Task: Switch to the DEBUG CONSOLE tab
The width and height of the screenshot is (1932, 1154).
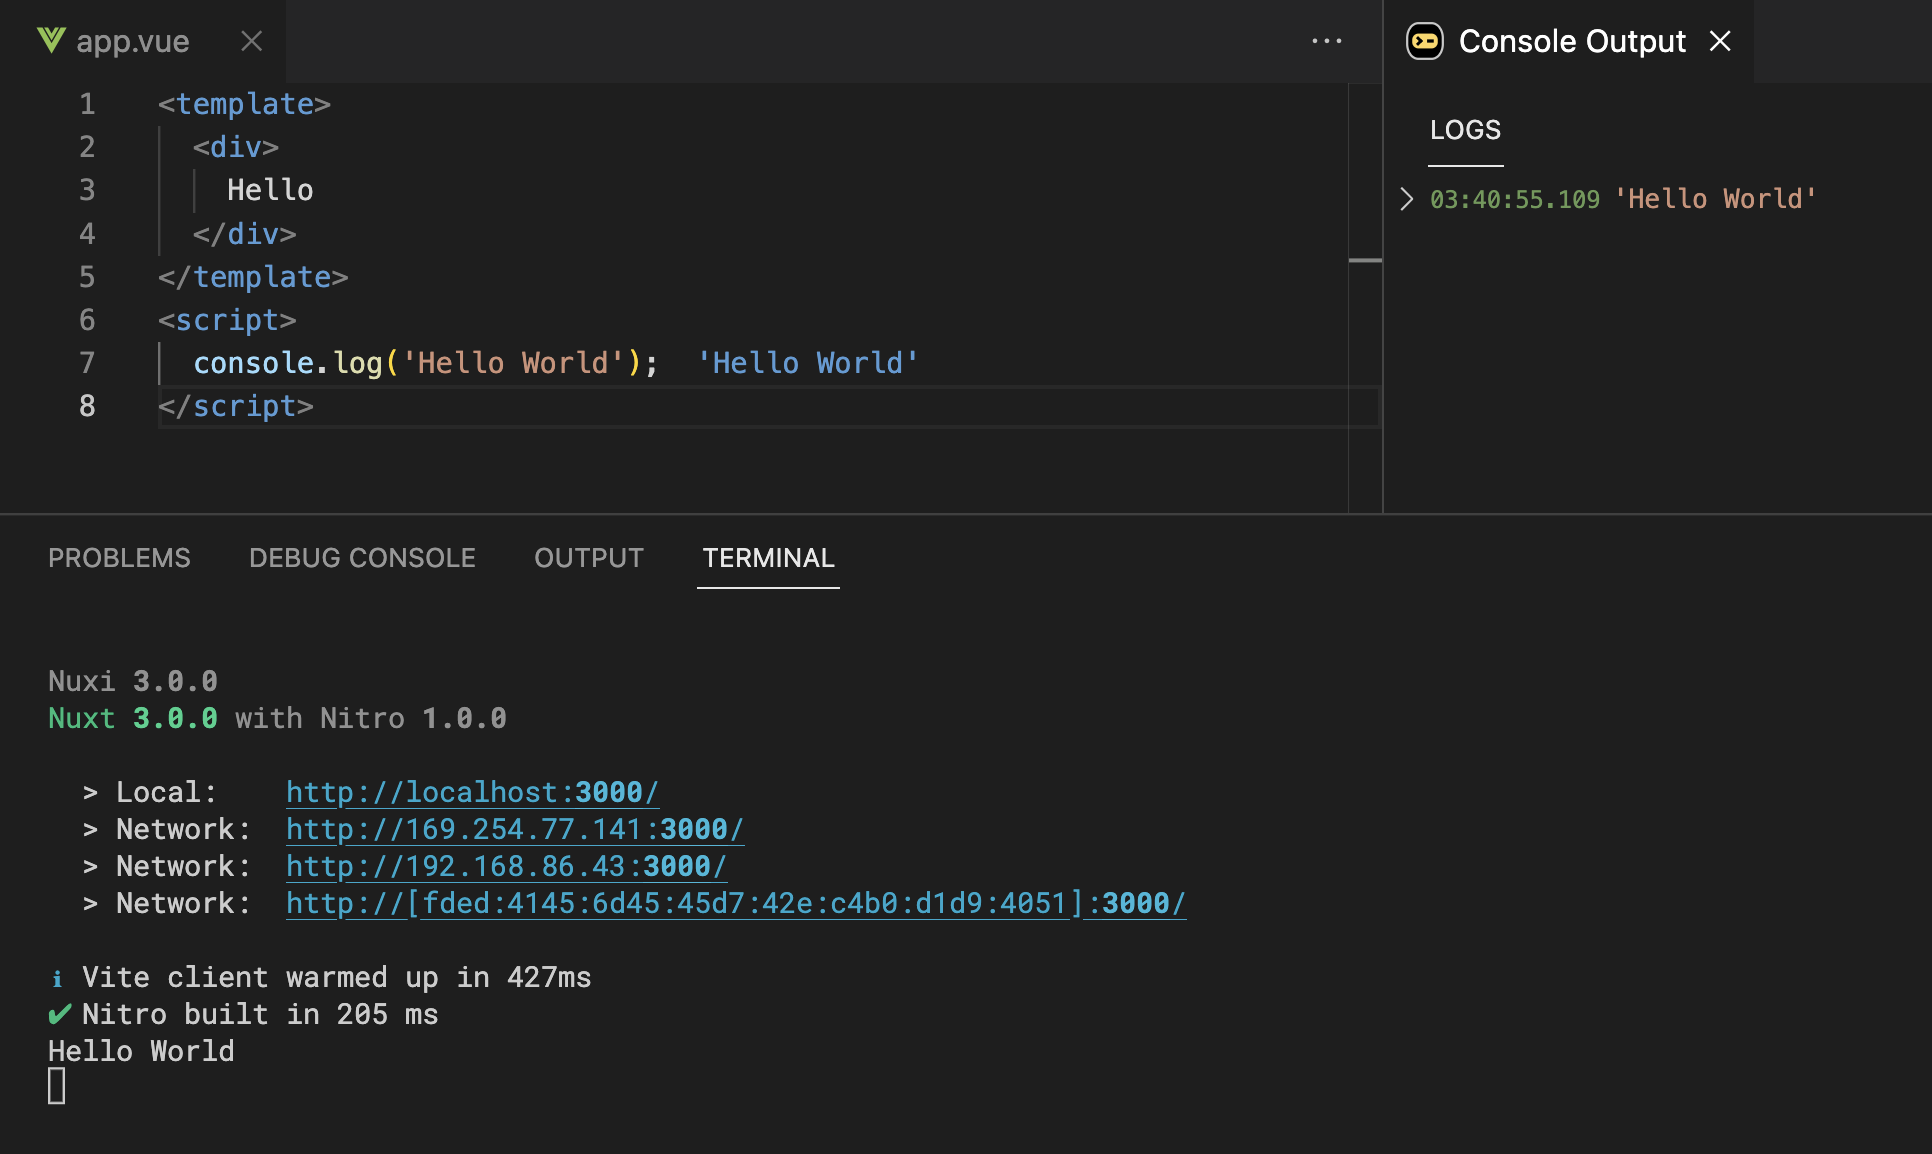Action: click(362, 558)
